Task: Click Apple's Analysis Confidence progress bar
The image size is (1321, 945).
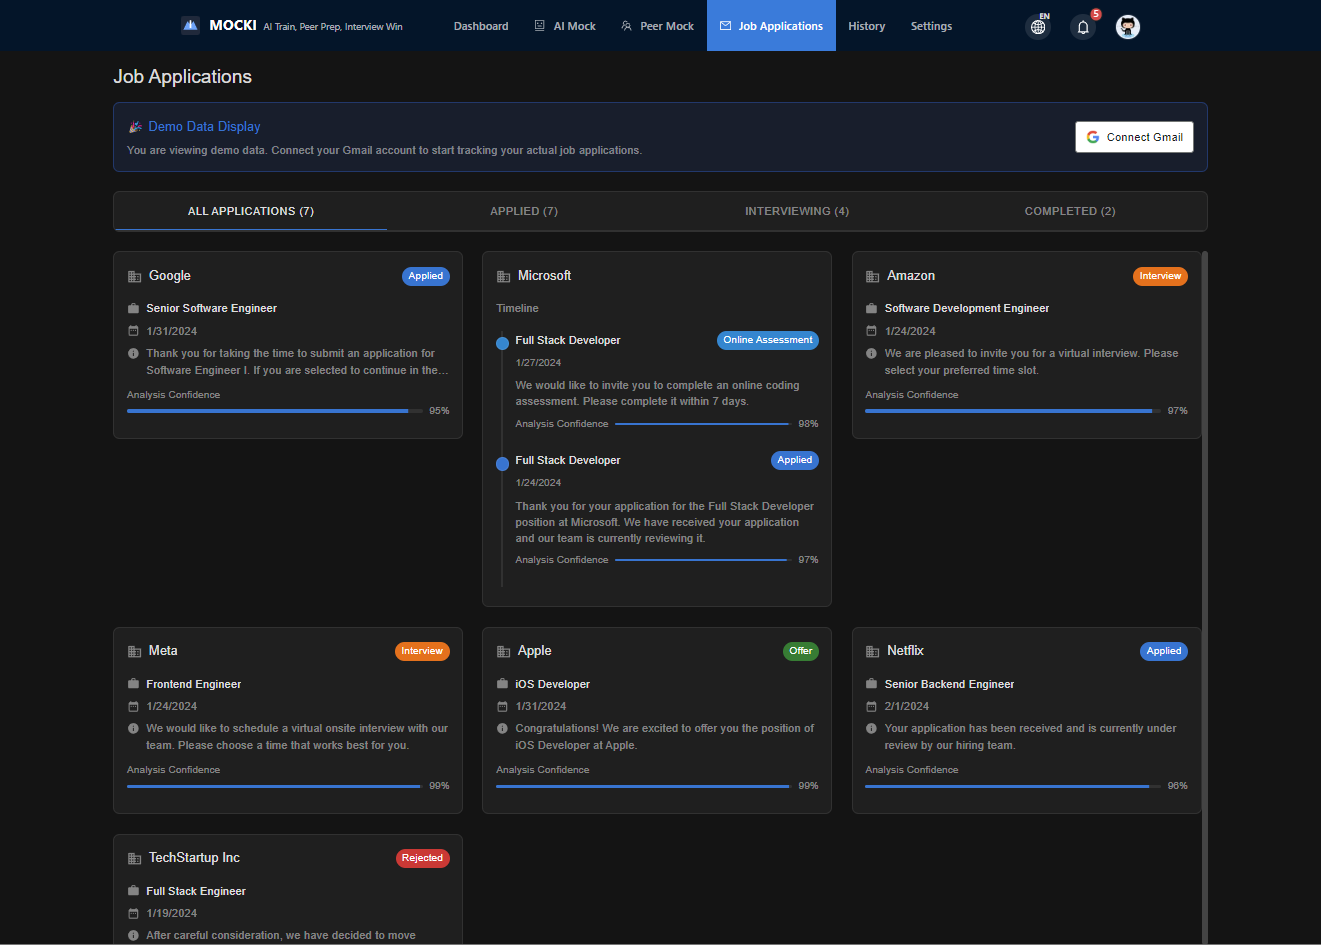Action: [642, 786]
